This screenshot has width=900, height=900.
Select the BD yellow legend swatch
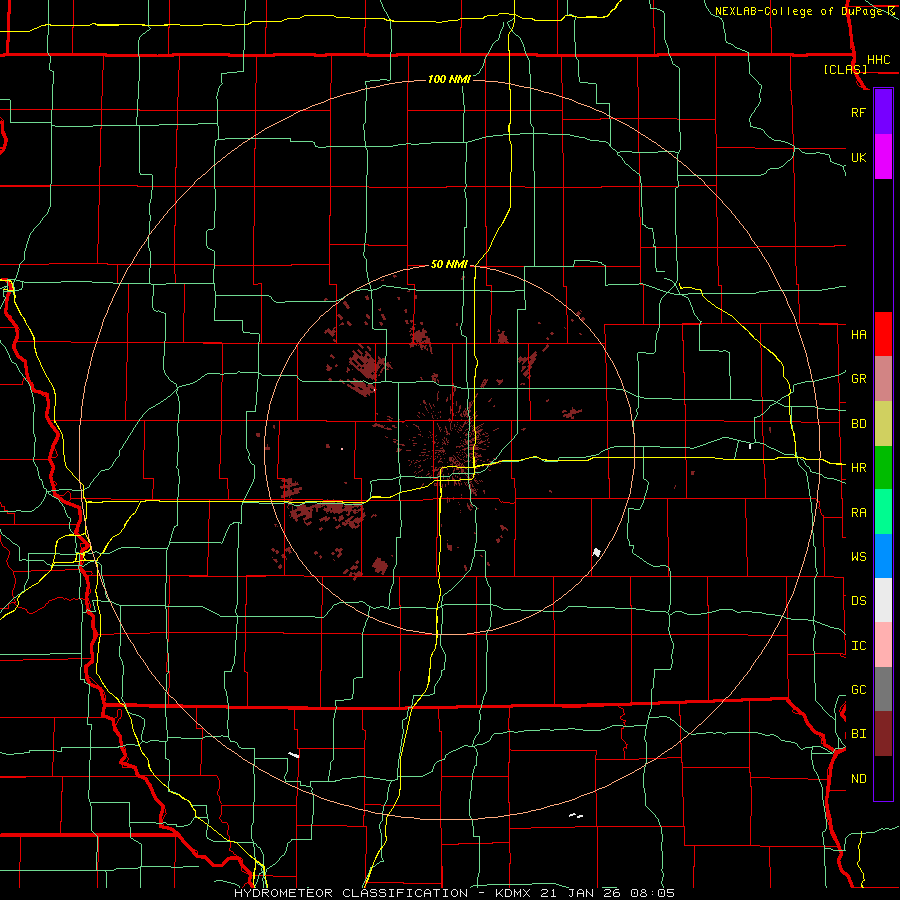point(883,423)
